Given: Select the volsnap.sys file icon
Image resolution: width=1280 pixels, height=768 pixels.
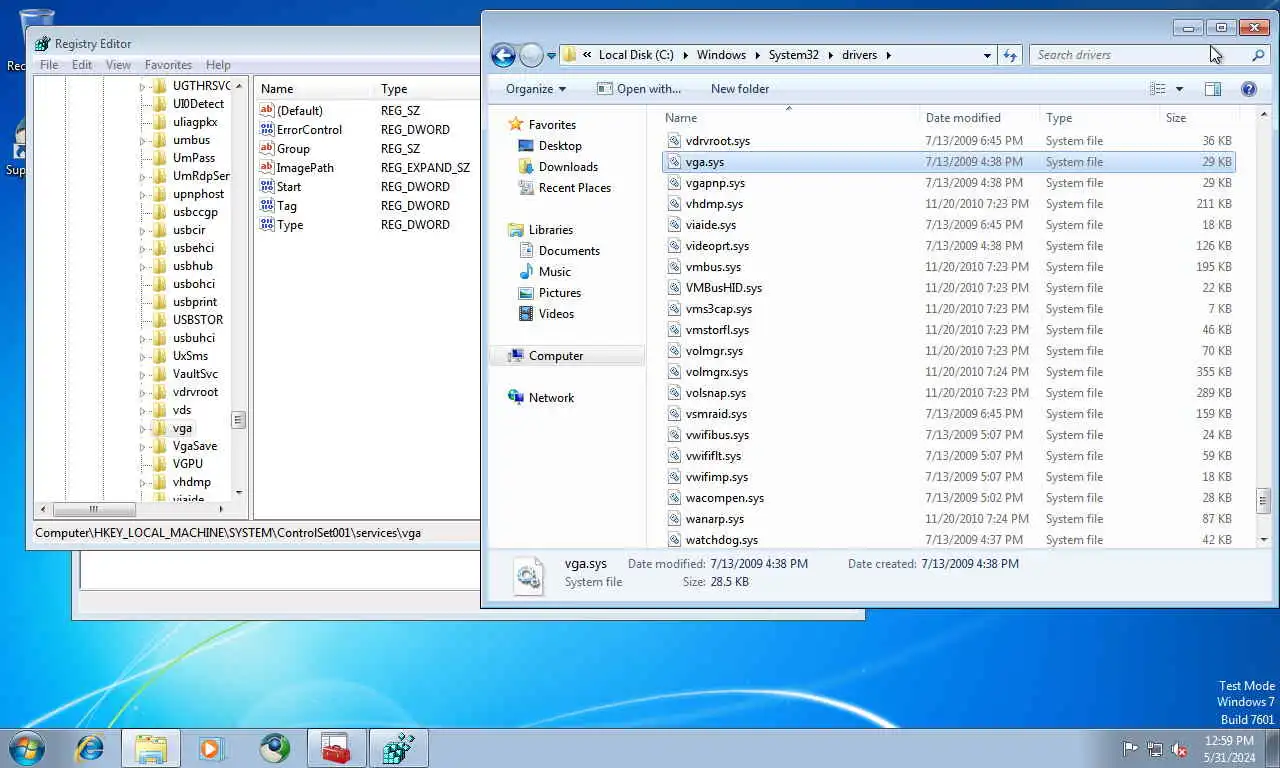Looking at the screenshot, I should pos(674,393).
